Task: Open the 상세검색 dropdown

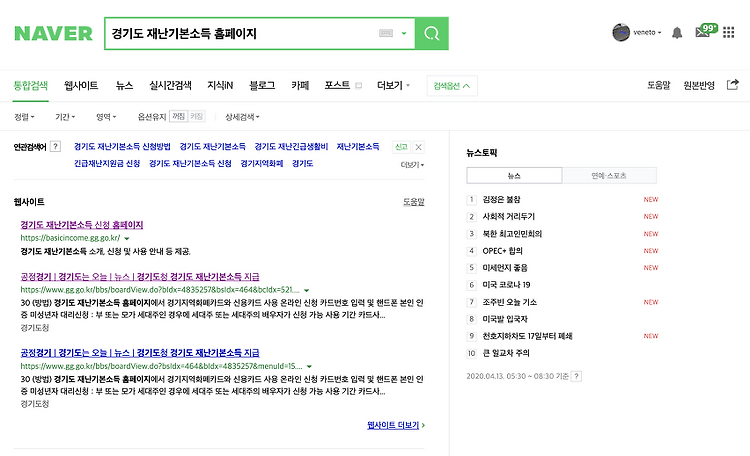Action: pos(242,117)
